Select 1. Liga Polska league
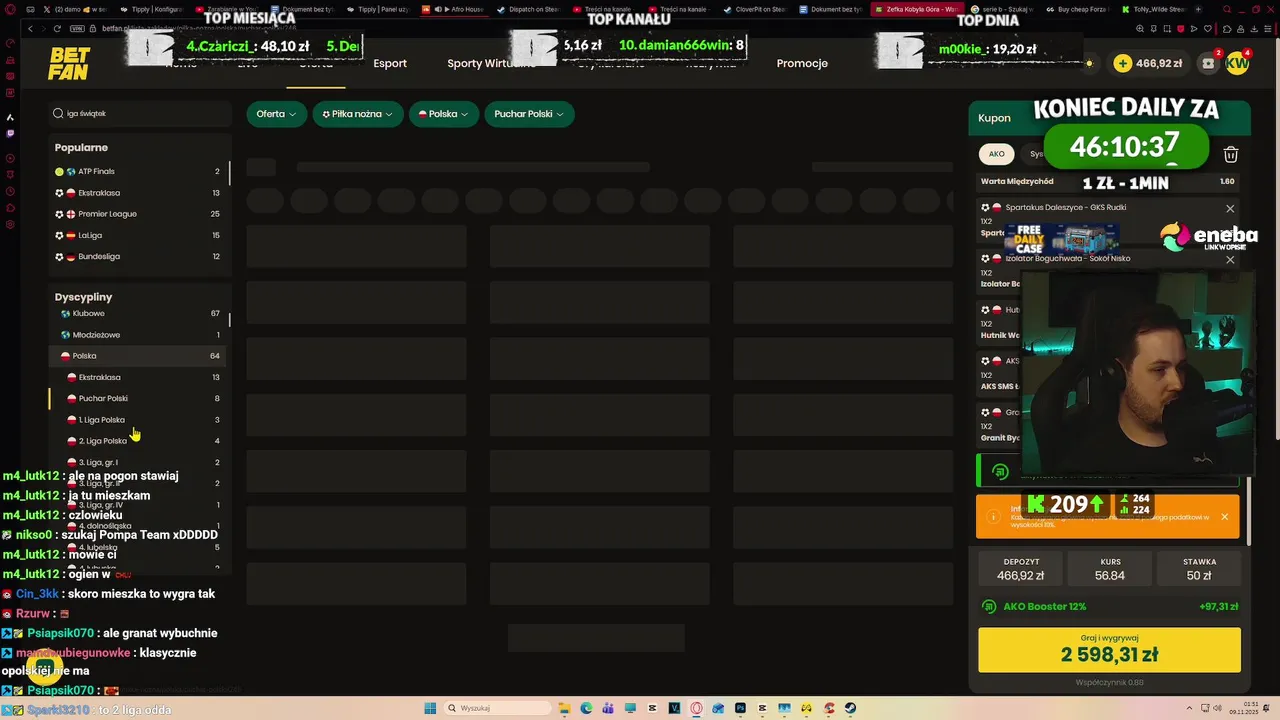 [x=138, y=420]
